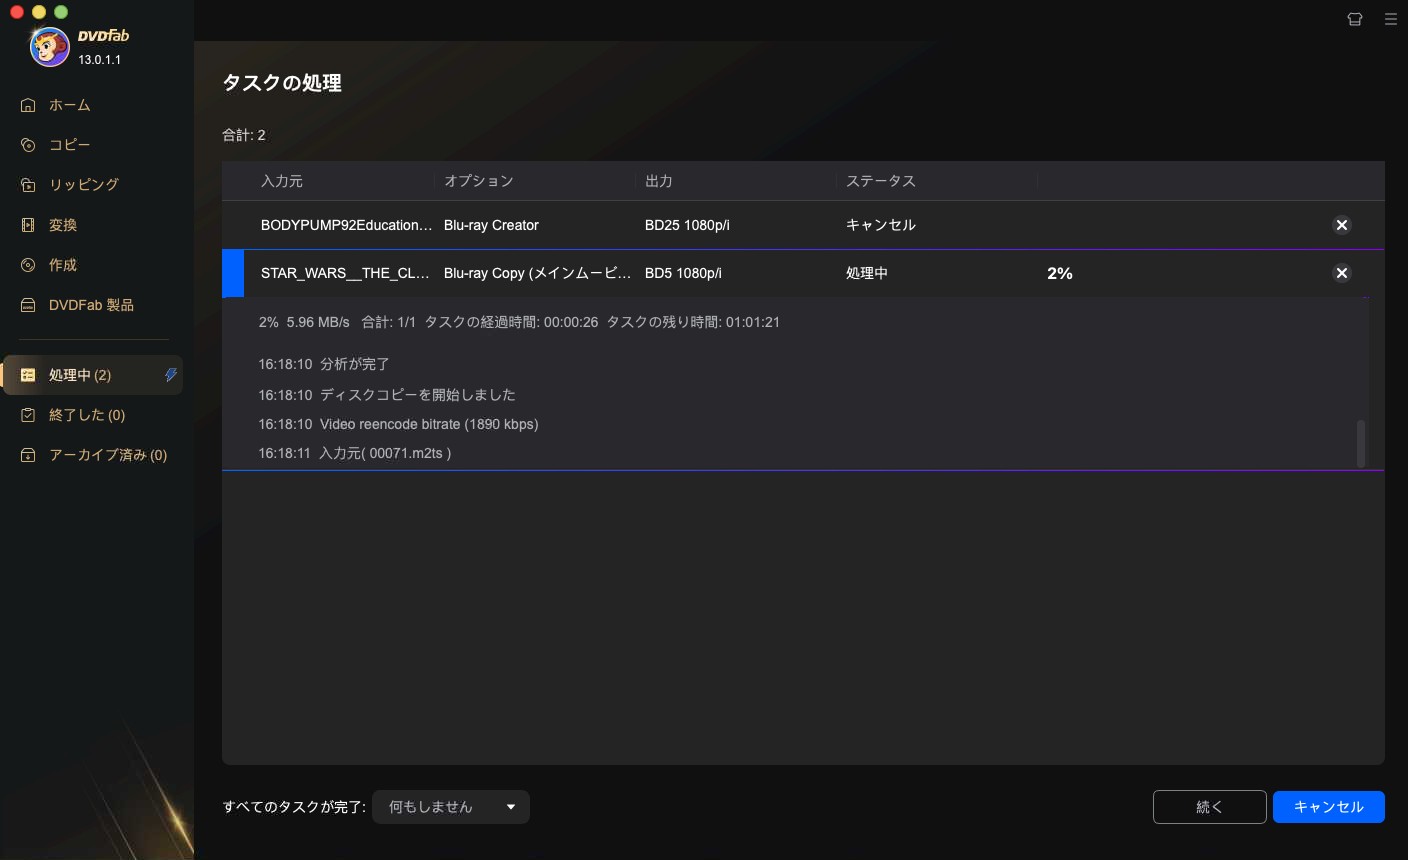Open the skin/theme shirt icon
Viewport: 1408px width, 860px height.
pos(1355,19)
